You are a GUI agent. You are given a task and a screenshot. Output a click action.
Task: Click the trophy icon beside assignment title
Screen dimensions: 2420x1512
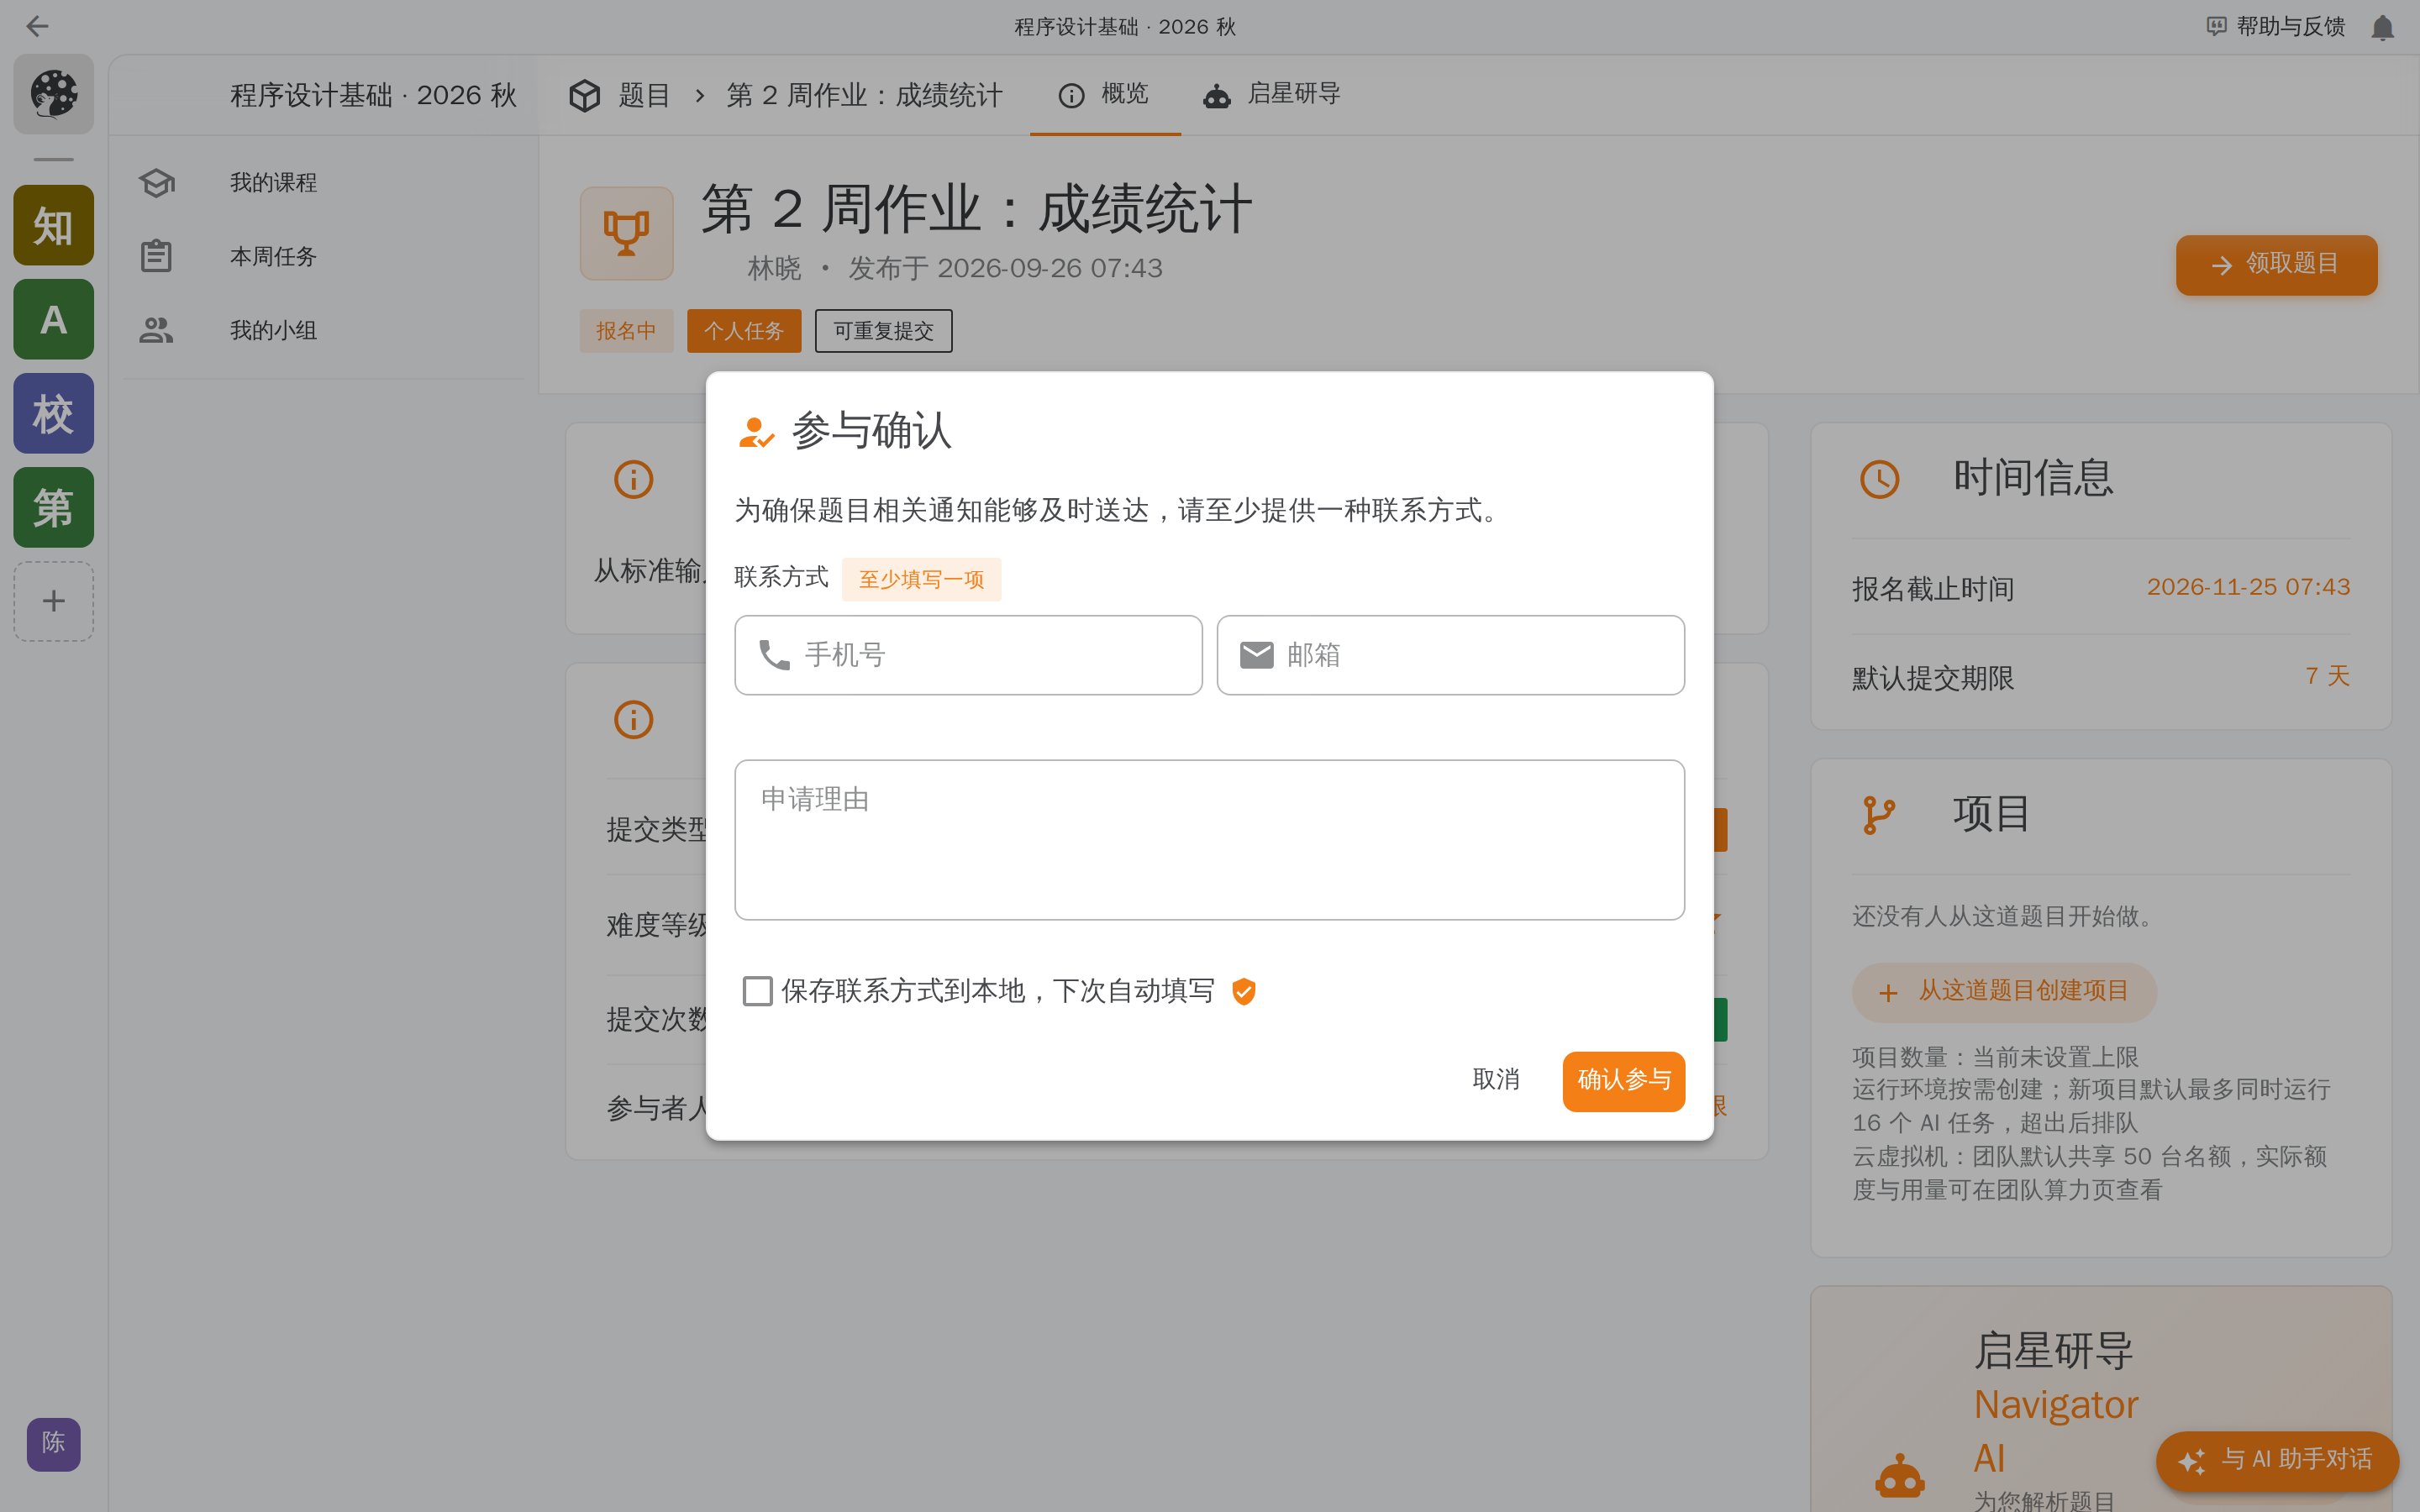coord(626,233)
